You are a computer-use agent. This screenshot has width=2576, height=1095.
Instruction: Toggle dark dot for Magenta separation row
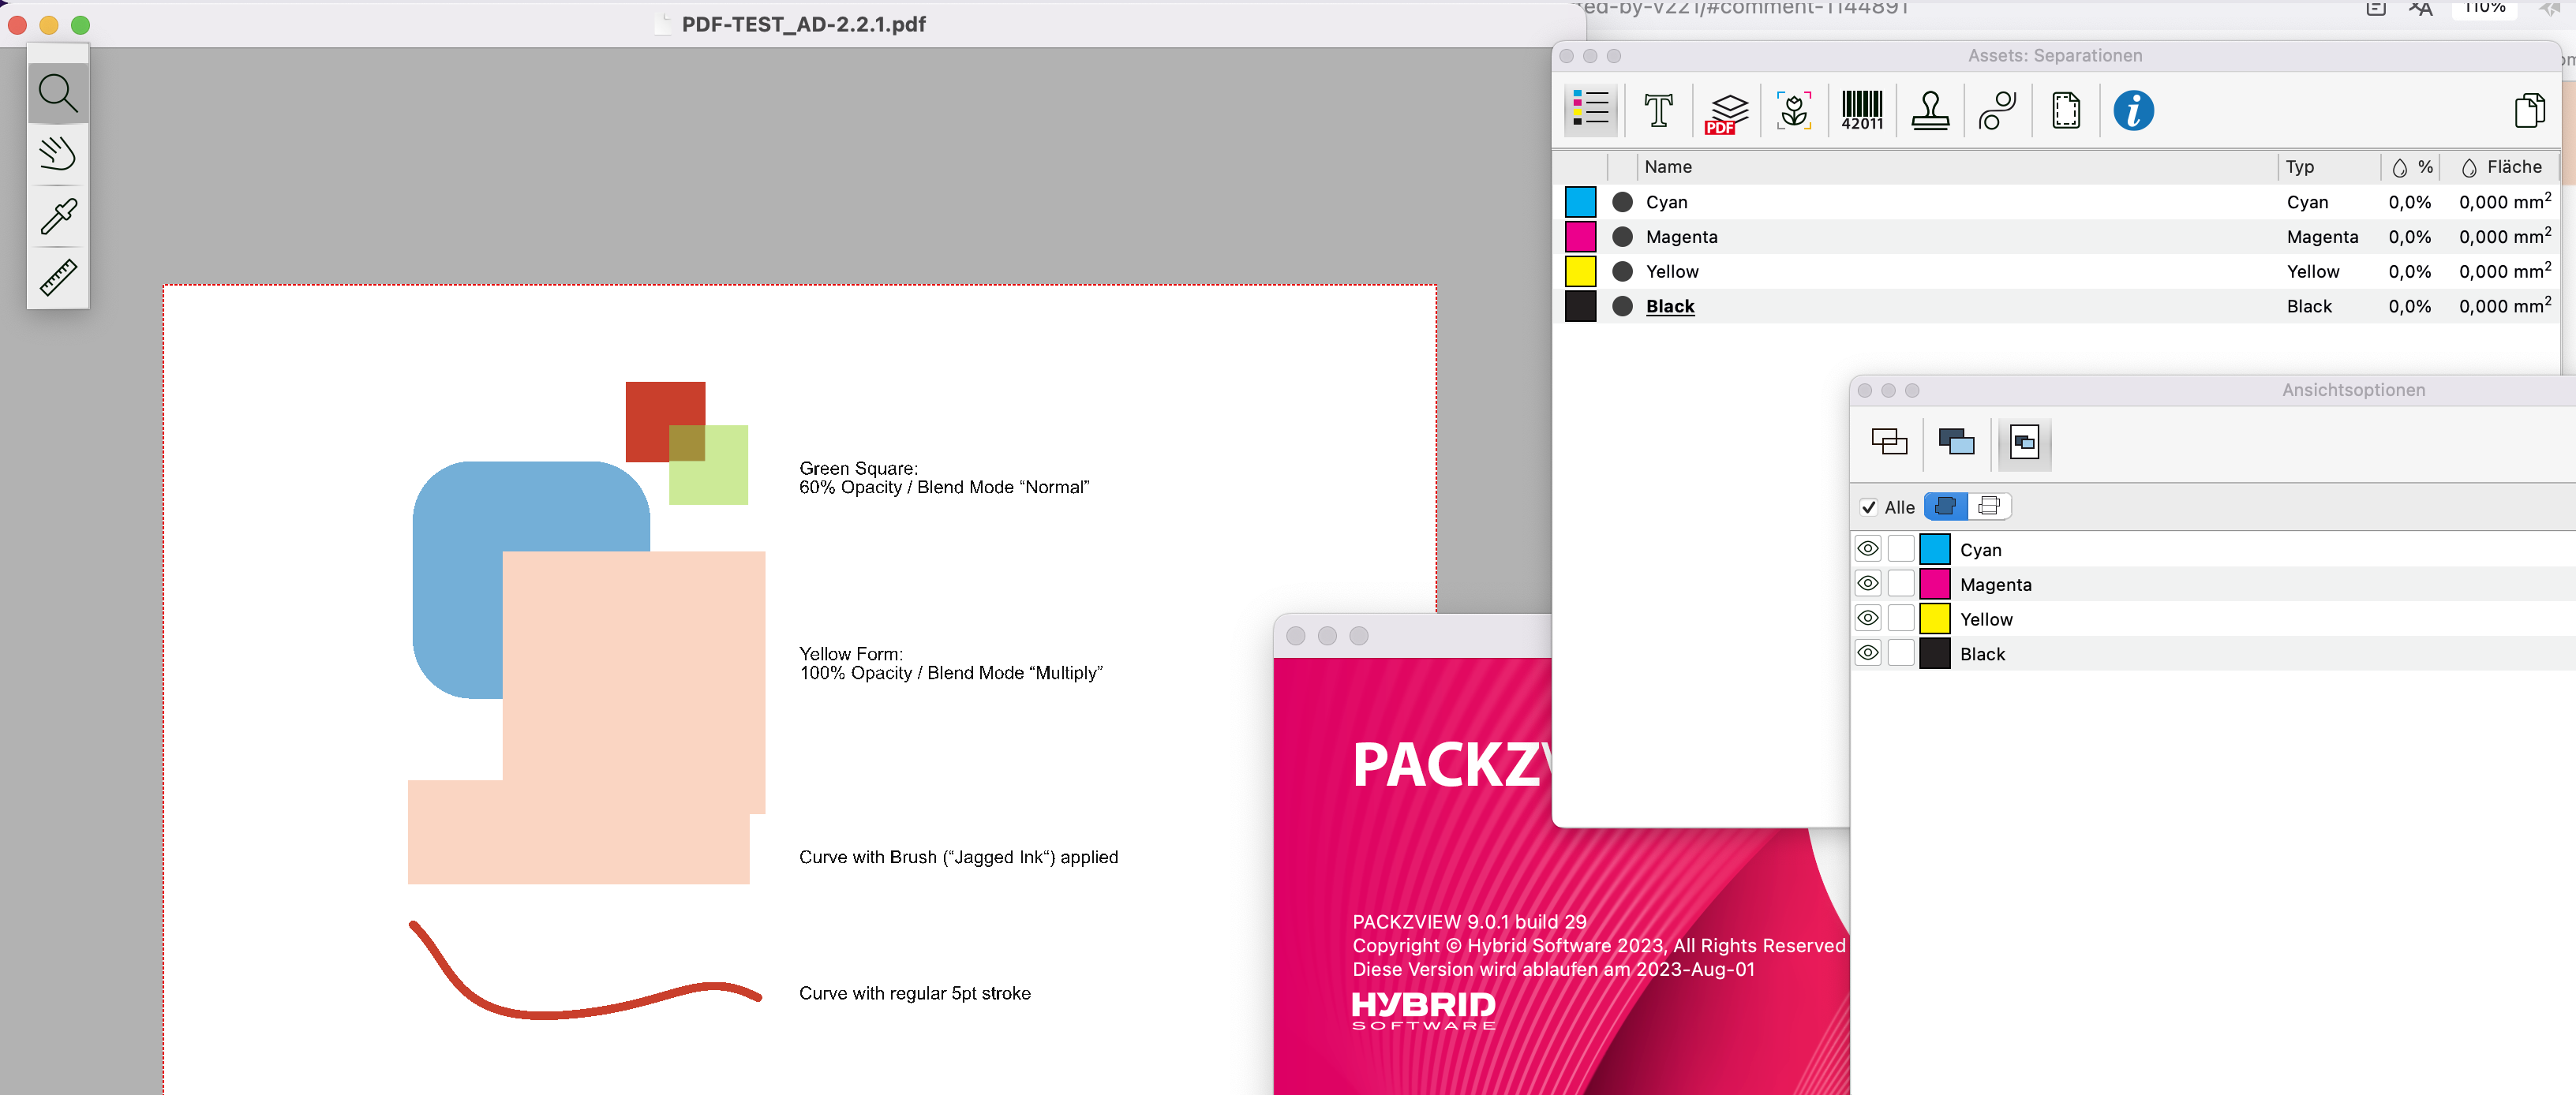click(x=1622, y=237)
